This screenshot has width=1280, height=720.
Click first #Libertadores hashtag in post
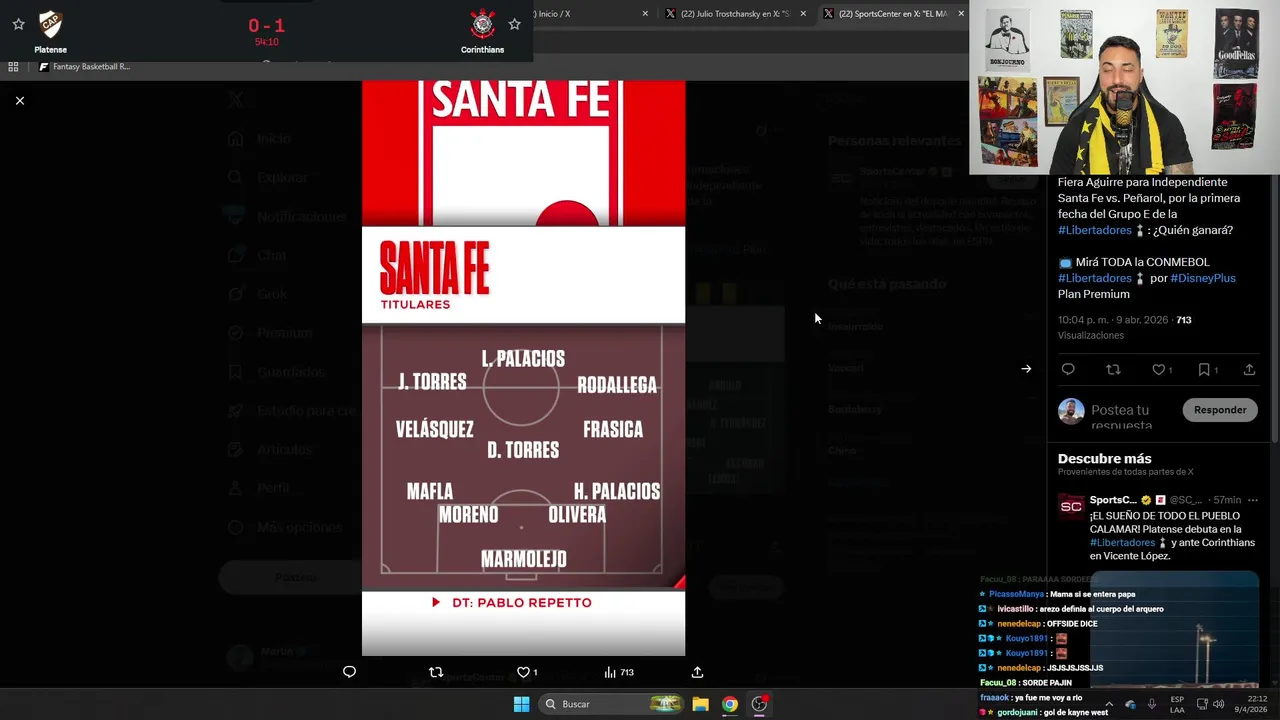click(x=1095, y=230)
